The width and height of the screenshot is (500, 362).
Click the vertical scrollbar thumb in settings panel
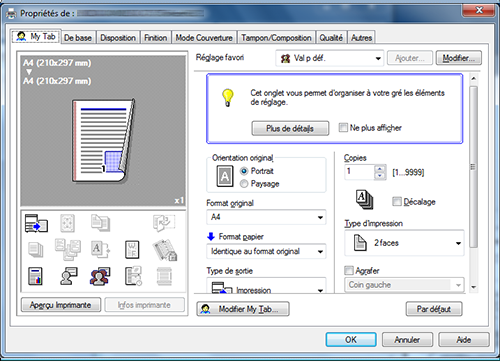(x=473, y=167)
